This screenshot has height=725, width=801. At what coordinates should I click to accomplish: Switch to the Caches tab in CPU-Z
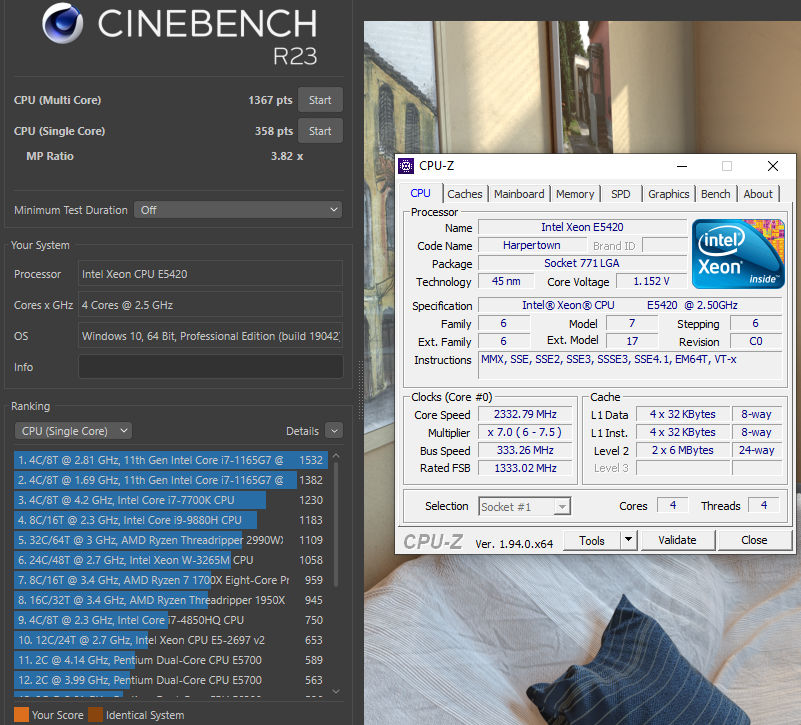coord(464,194)
